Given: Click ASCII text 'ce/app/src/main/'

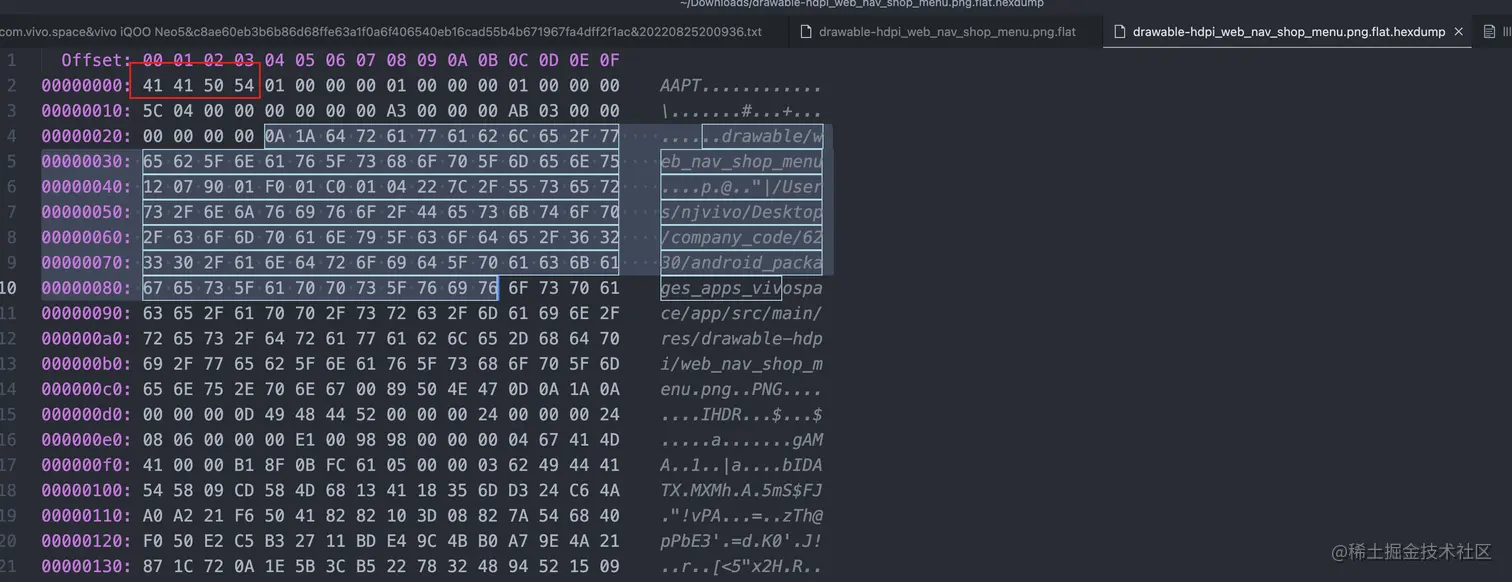Looking at the screenshot, I should point(741,313).
